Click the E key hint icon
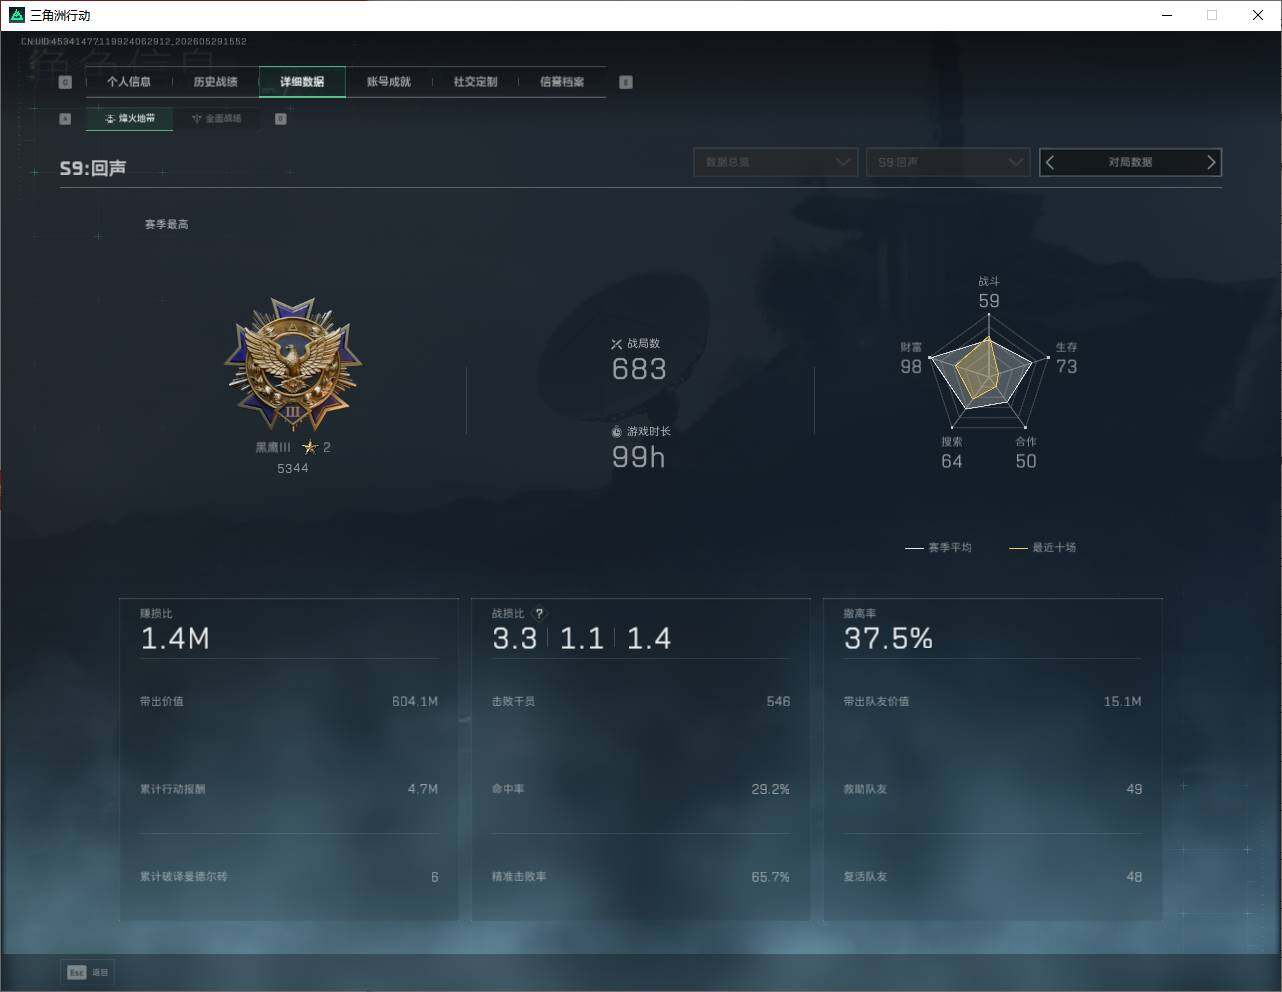The height and width of the screenshot is (992, 1282). 626,82
